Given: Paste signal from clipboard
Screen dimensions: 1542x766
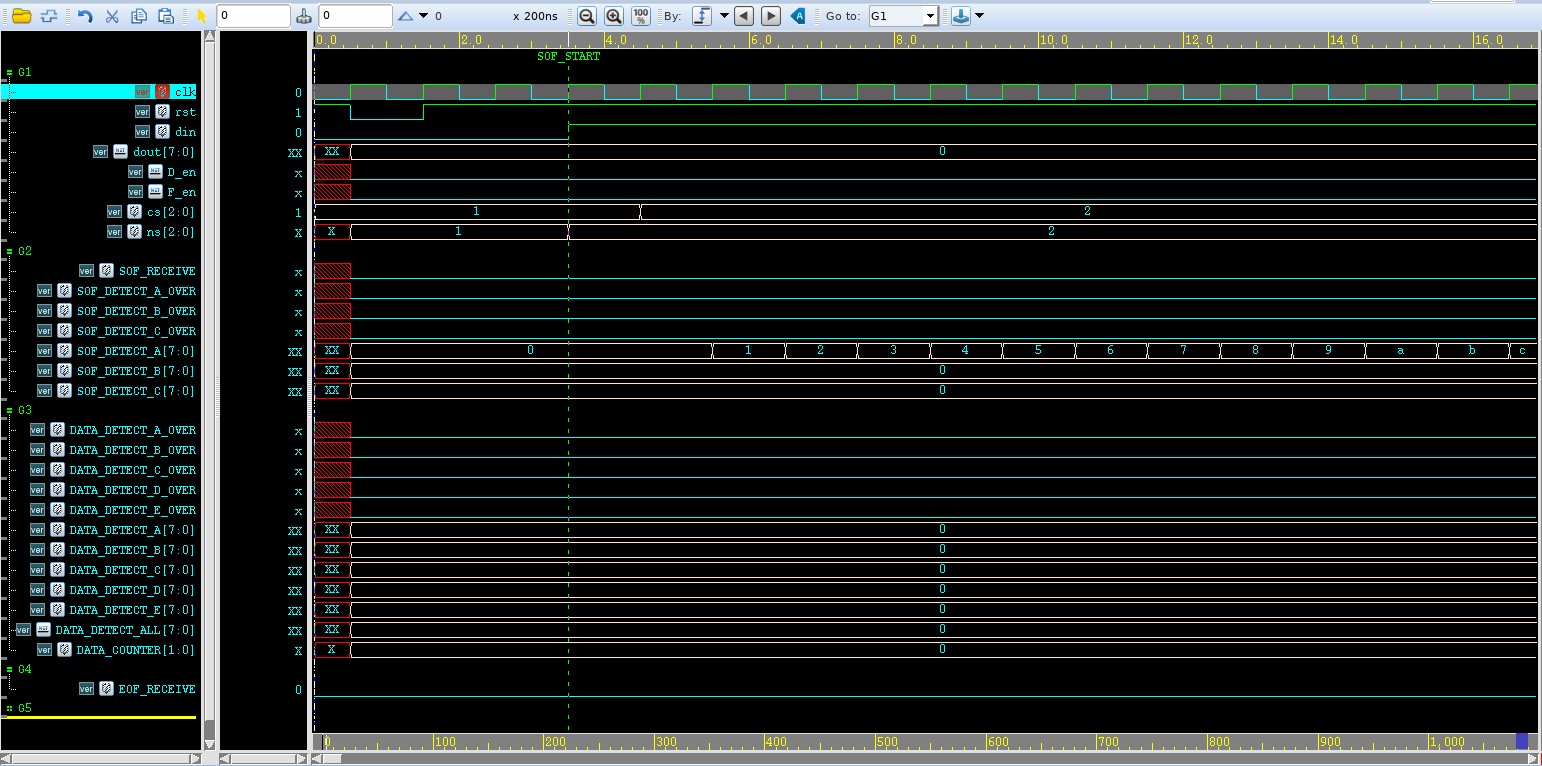Looking at the screenshot, I should (x=167, y=16).
